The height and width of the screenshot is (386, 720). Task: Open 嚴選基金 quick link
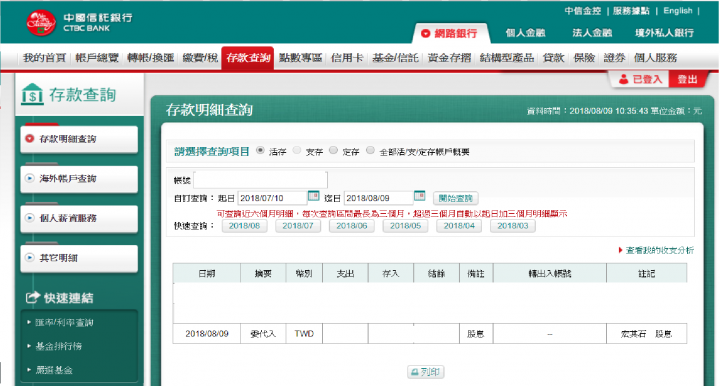[54, 370]
